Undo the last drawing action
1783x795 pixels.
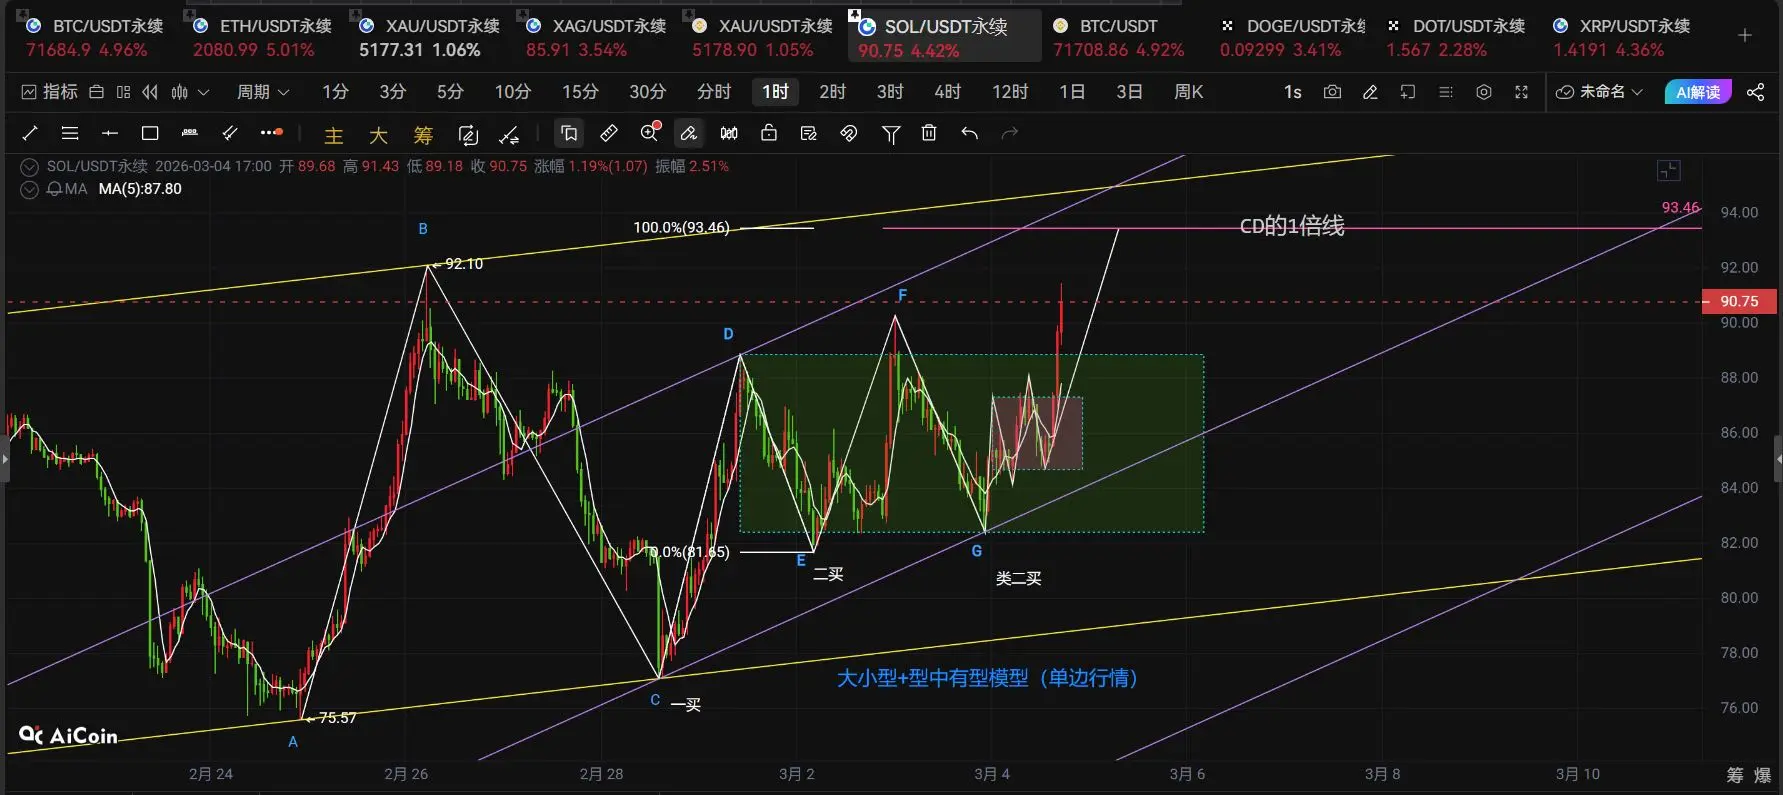969,133
